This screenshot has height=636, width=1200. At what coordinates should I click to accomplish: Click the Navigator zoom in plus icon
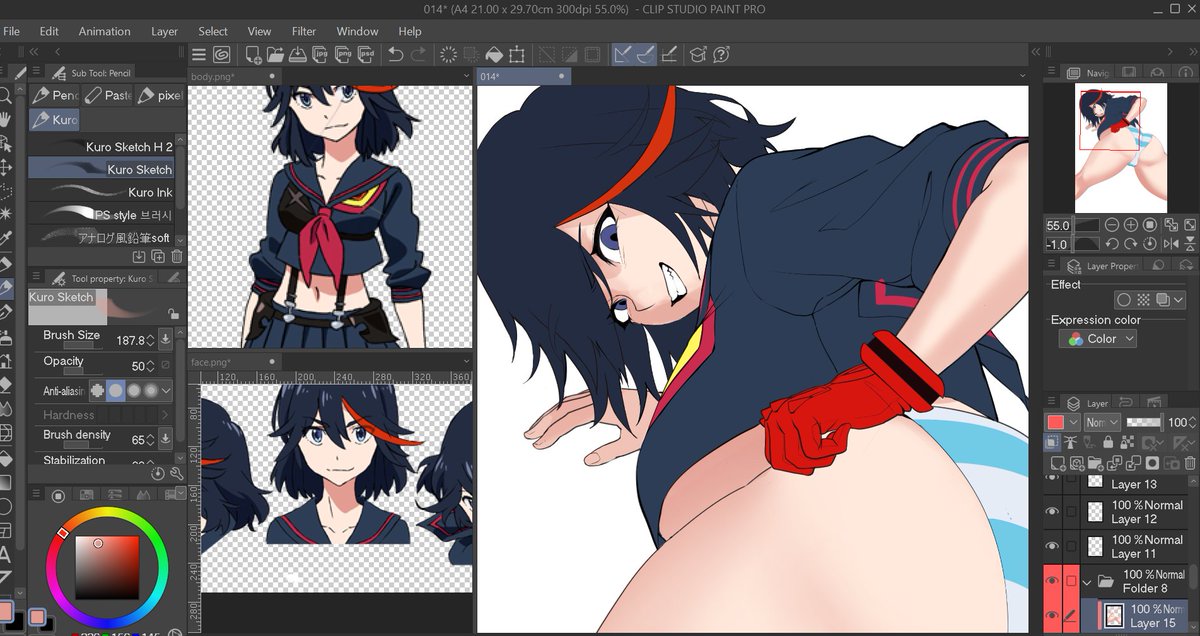pos(1131,226)
